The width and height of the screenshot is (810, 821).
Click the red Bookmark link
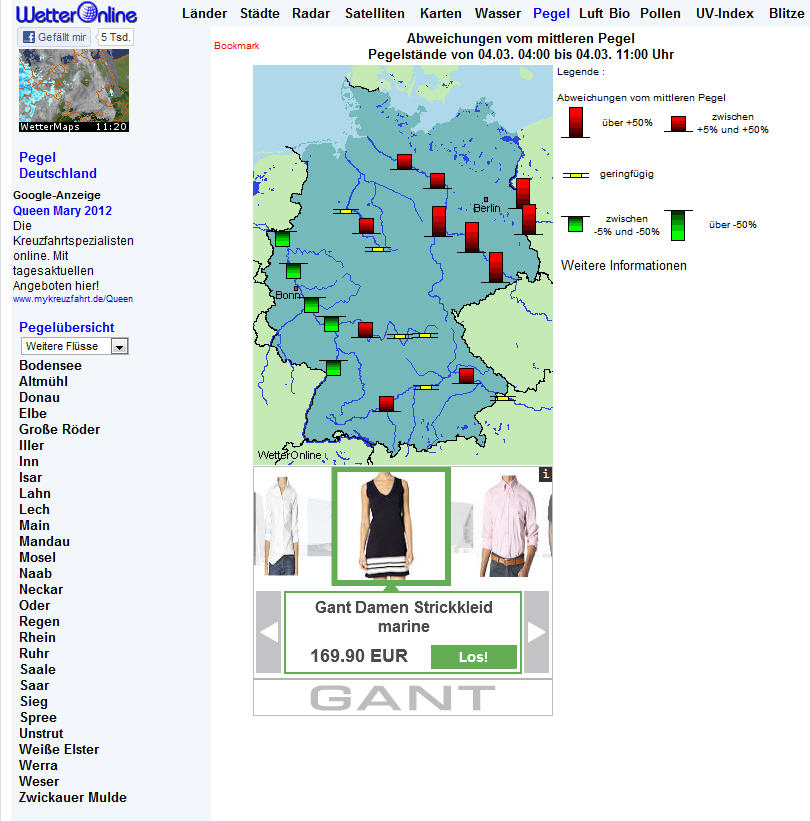pos(236,46)
